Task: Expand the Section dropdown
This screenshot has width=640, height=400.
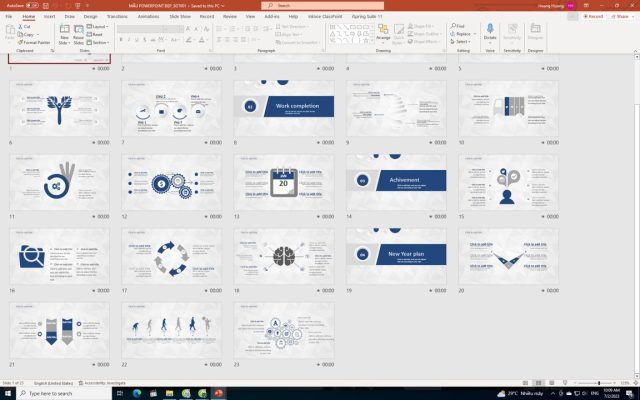Action: (x=98, y=43)
